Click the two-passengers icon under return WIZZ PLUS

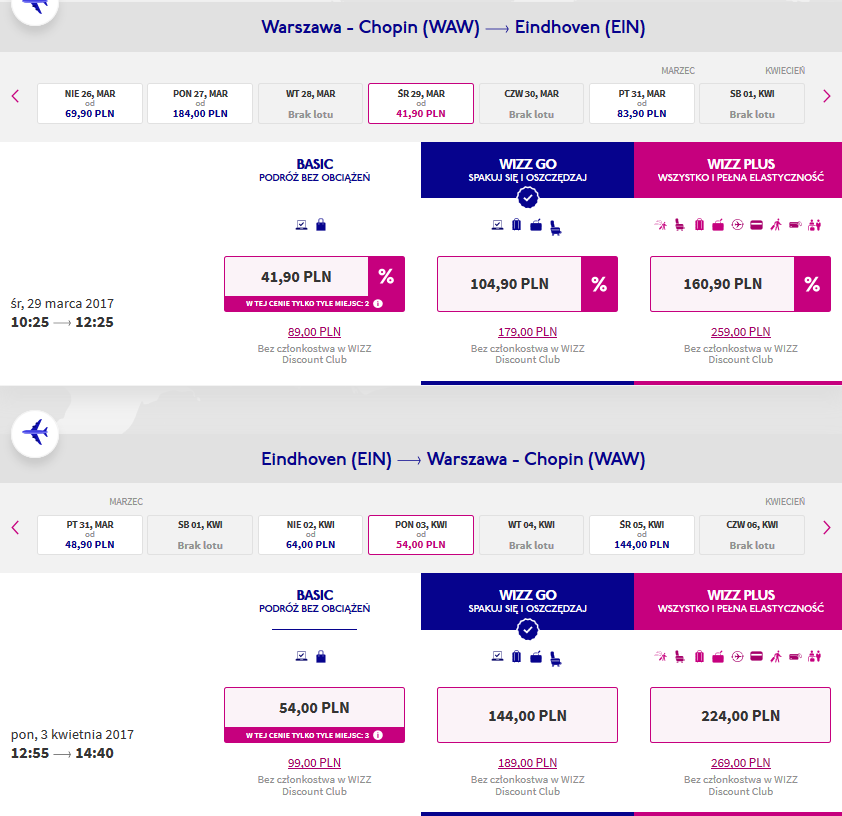[815, 656]
